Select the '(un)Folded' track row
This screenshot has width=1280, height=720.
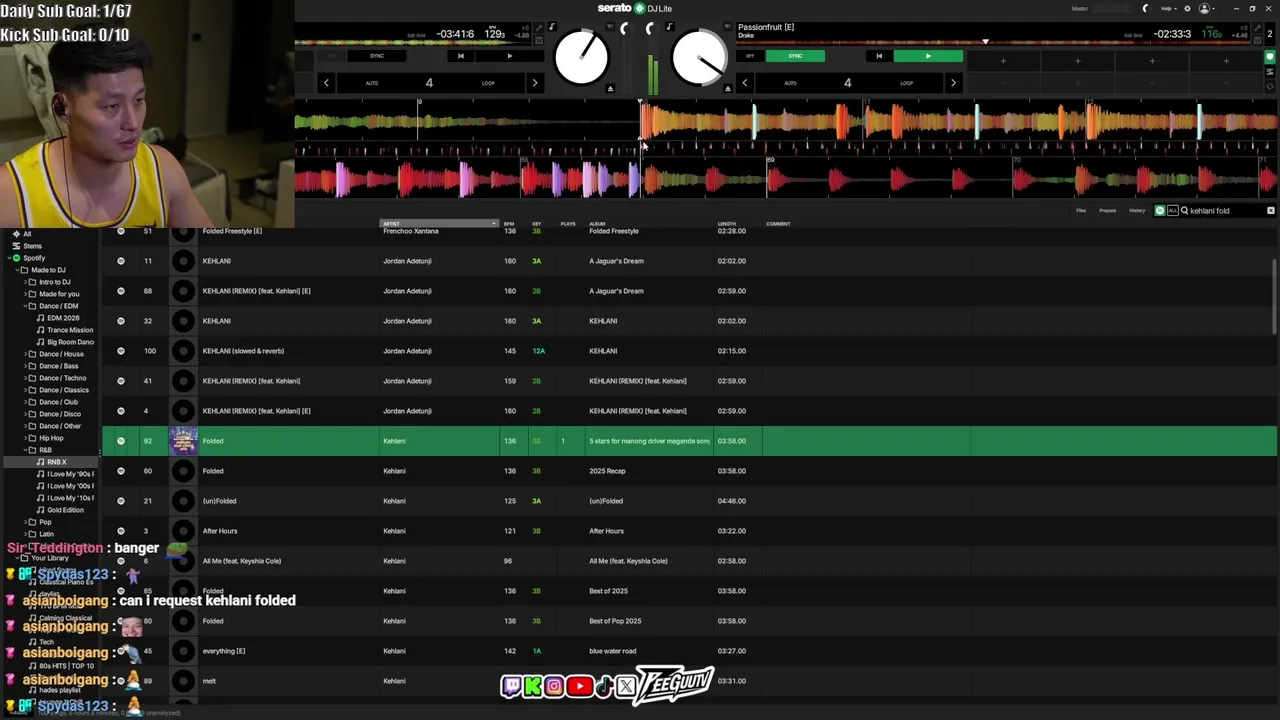pyautogui.click(x=690, y=501)
